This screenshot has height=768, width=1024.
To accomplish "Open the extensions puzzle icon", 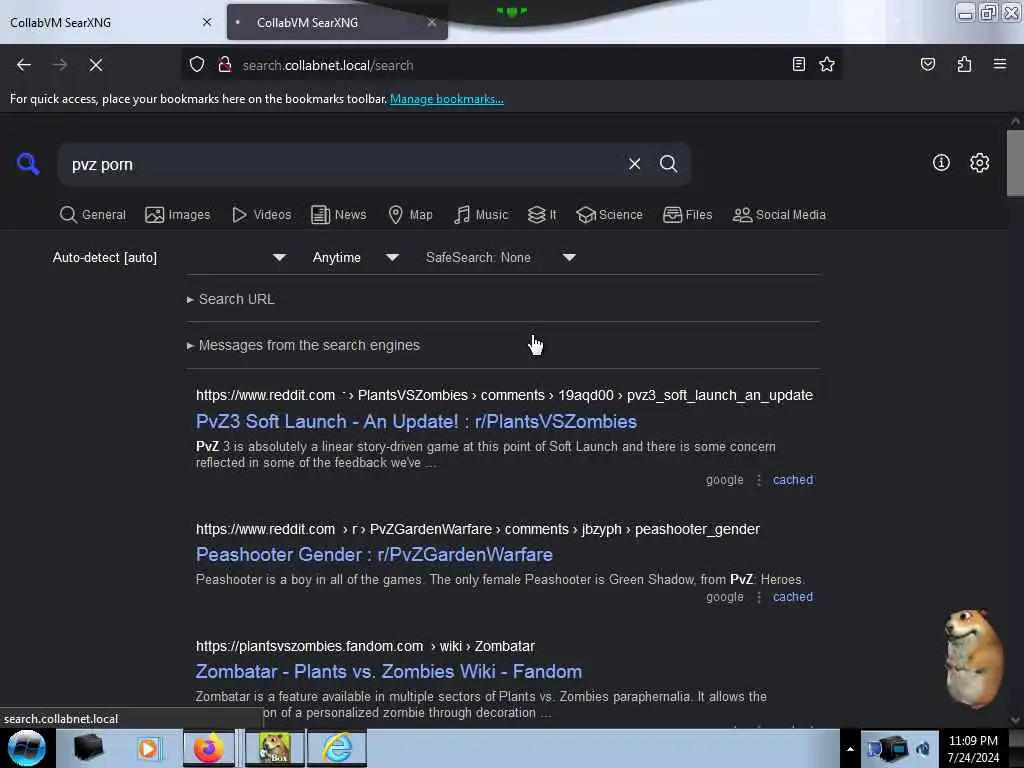I will point(964,64).
